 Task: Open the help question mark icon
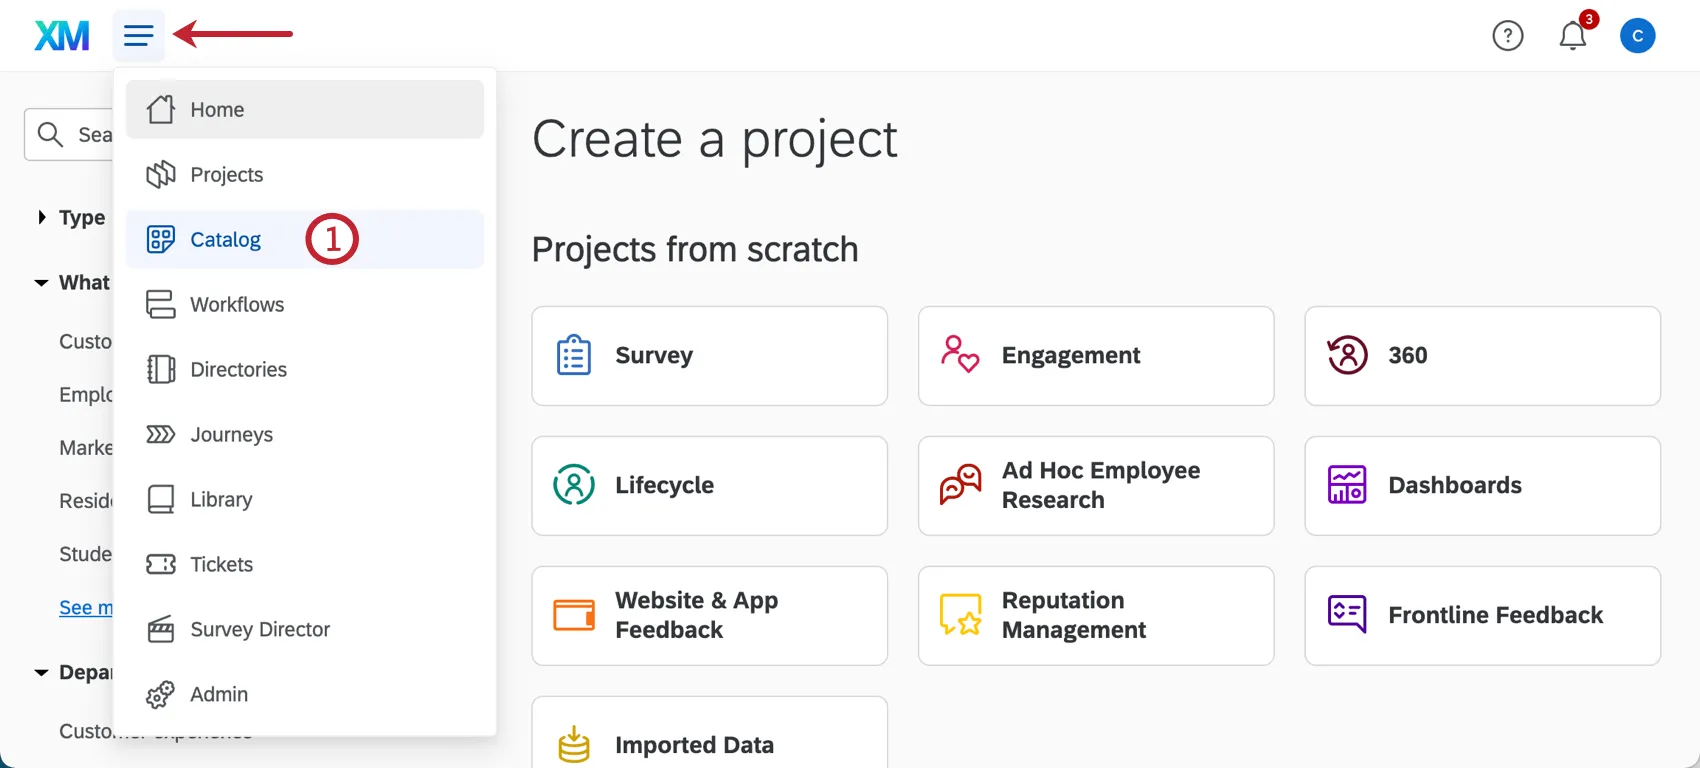(x=1507, y=36)
